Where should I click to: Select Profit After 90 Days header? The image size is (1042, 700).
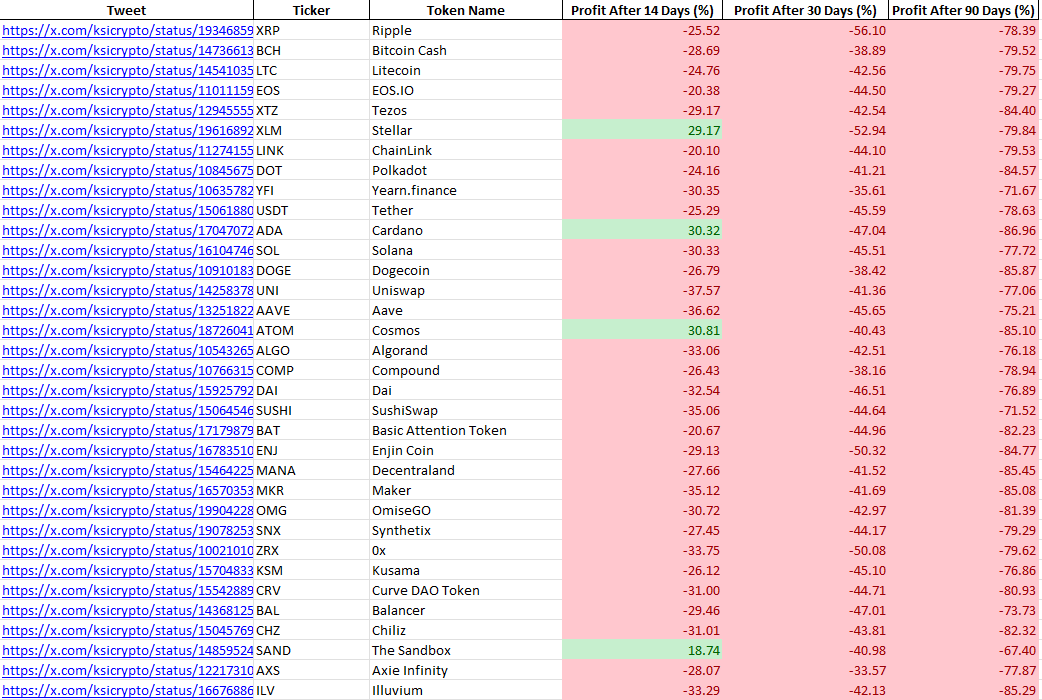[x=964, y=10]
